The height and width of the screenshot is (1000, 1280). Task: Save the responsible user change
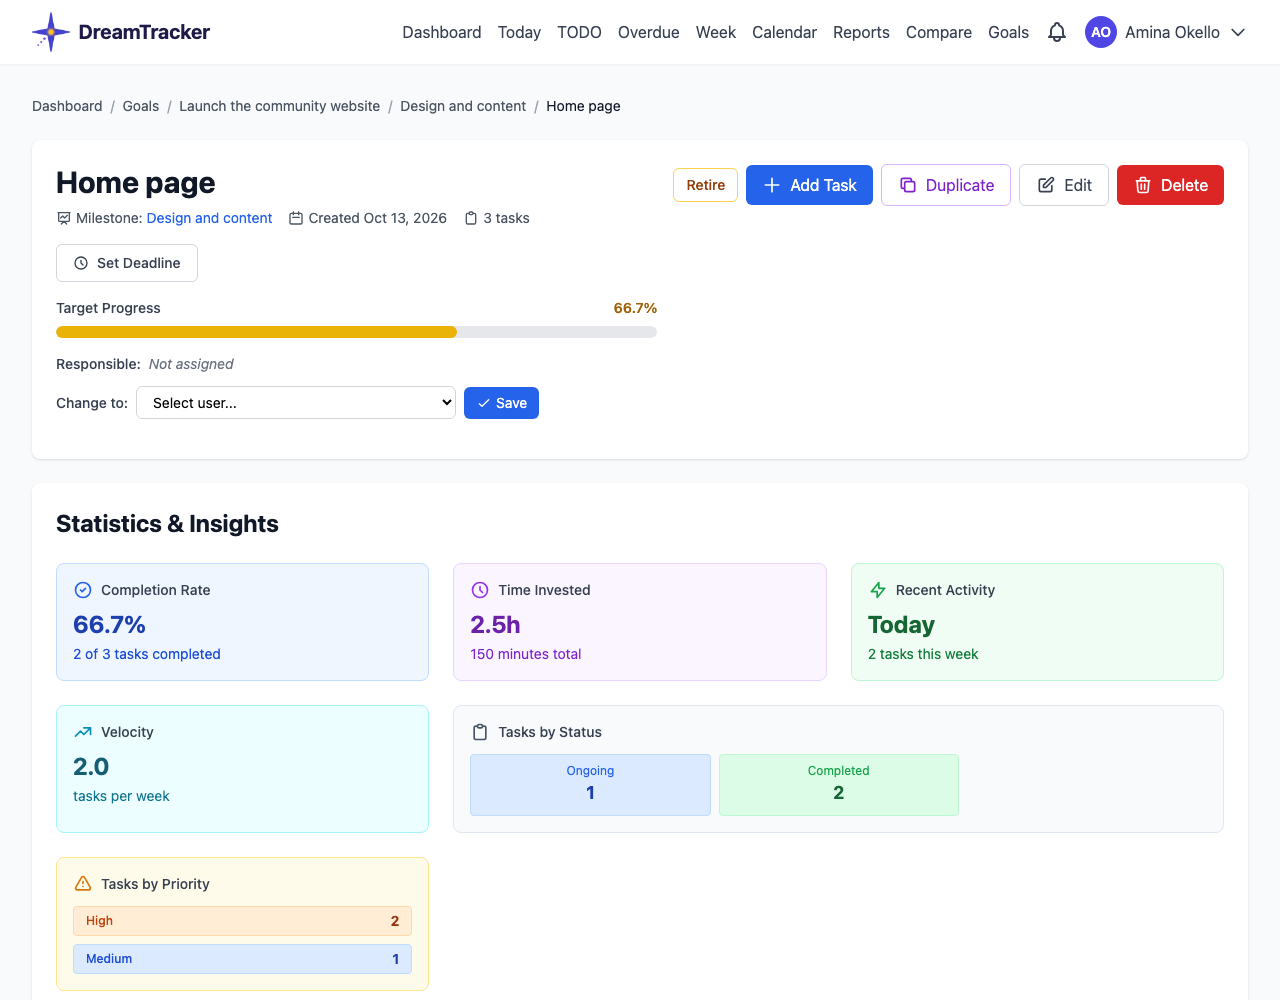click(501, 403)
